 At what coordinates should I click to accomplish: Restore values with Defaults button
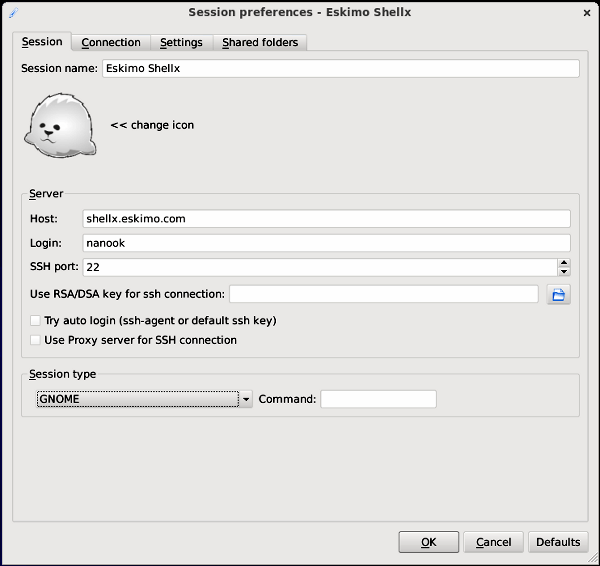[558, 542]
